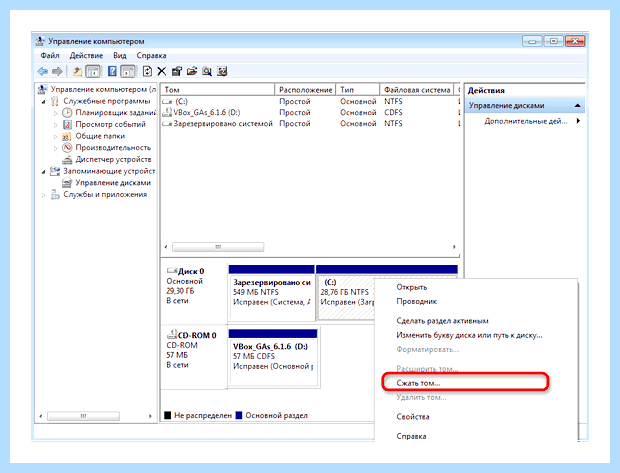Select the Управление дисками tree icon
The image size is (620, 473).
point(67,183)
